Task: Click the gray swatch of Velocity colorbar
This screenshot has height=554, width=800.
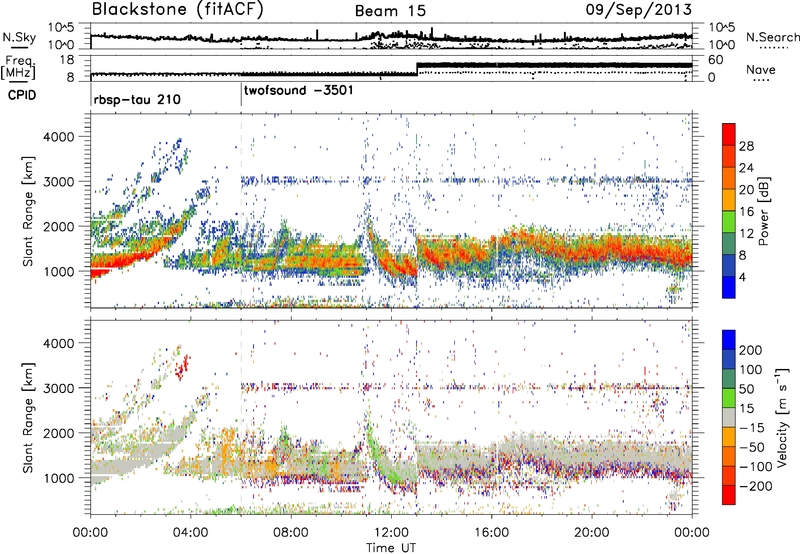Action: pyautogui.click(x=729, y=418)
